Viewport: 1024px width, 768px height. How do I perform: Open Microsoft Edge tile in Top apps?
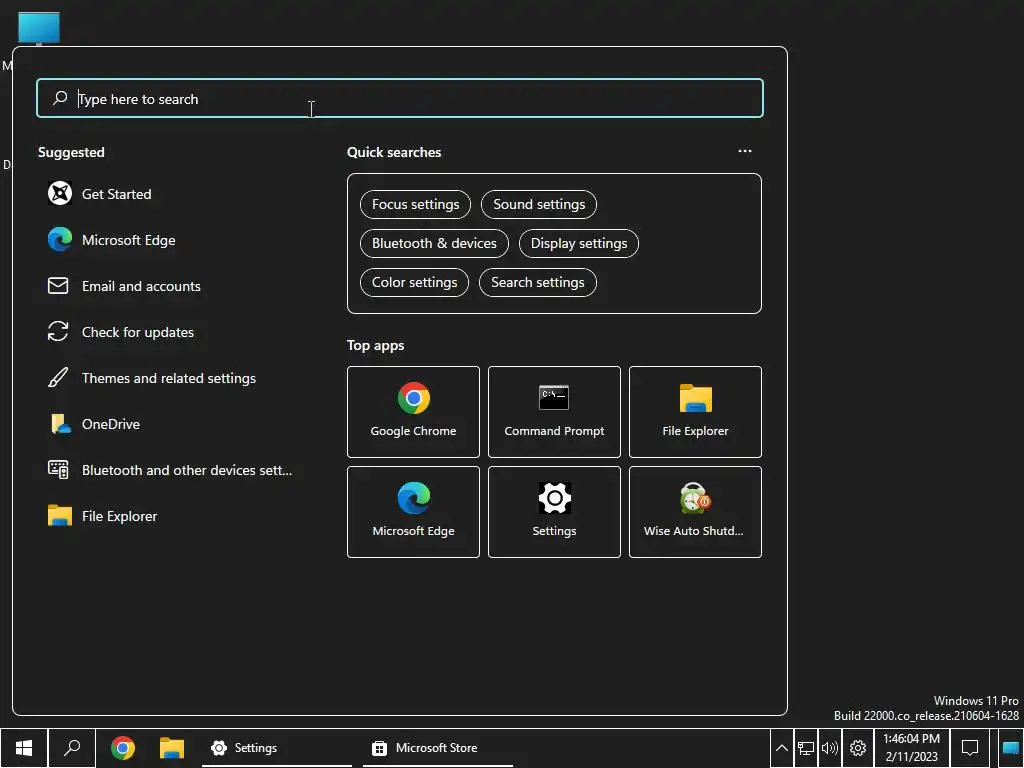pos(413,512)
